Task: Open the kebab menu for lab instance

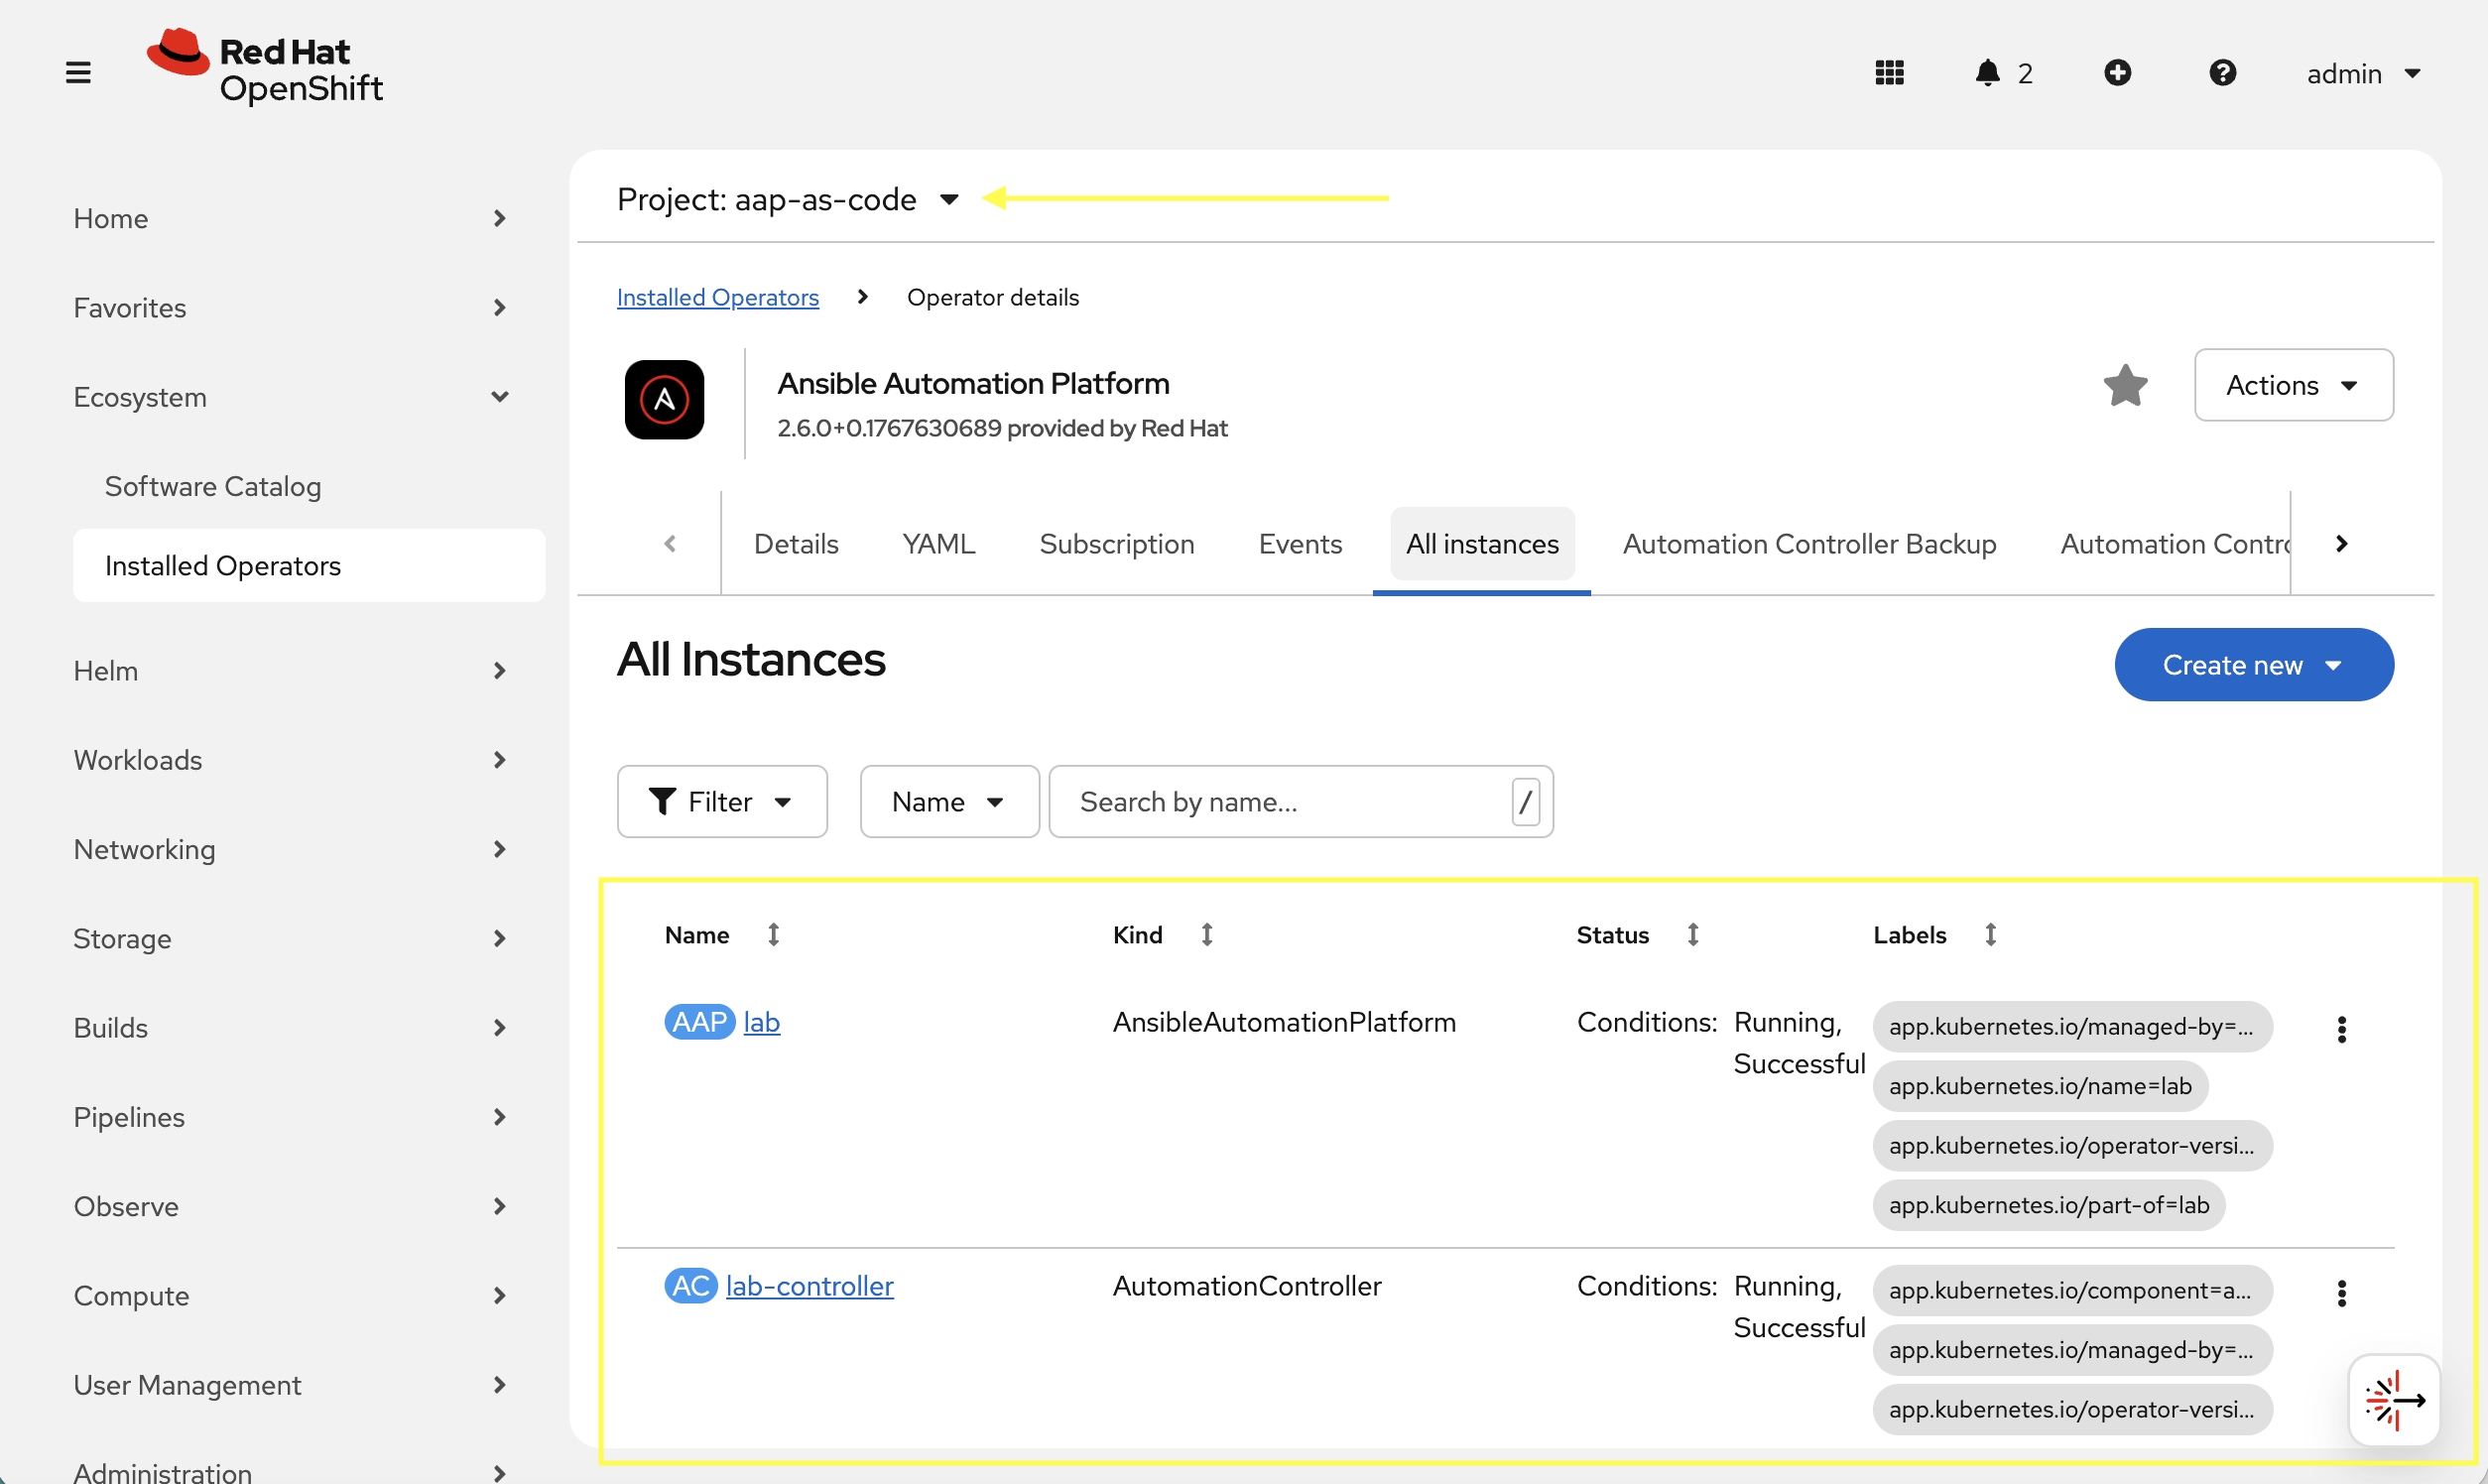Action: pyautogui.click(x=2342, y=1028)
